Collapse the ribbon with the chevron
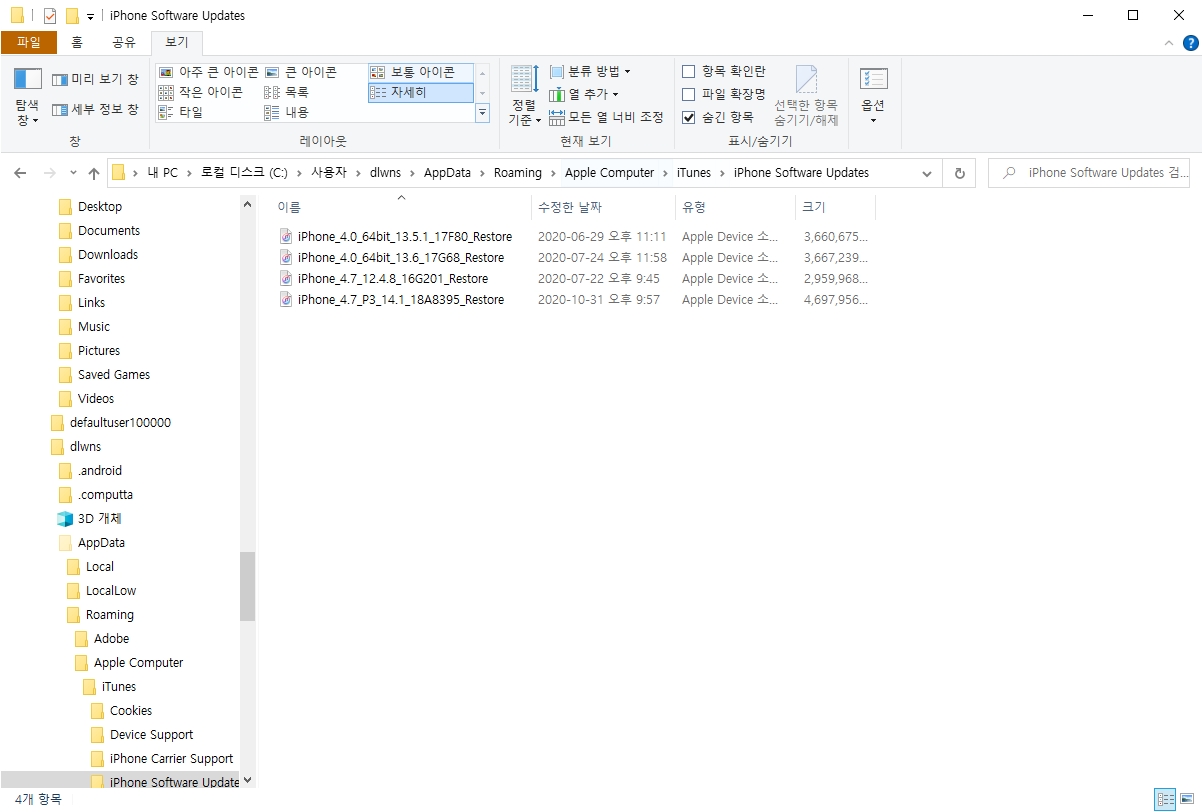The image size is (1203, 812). coord(1169,43)
